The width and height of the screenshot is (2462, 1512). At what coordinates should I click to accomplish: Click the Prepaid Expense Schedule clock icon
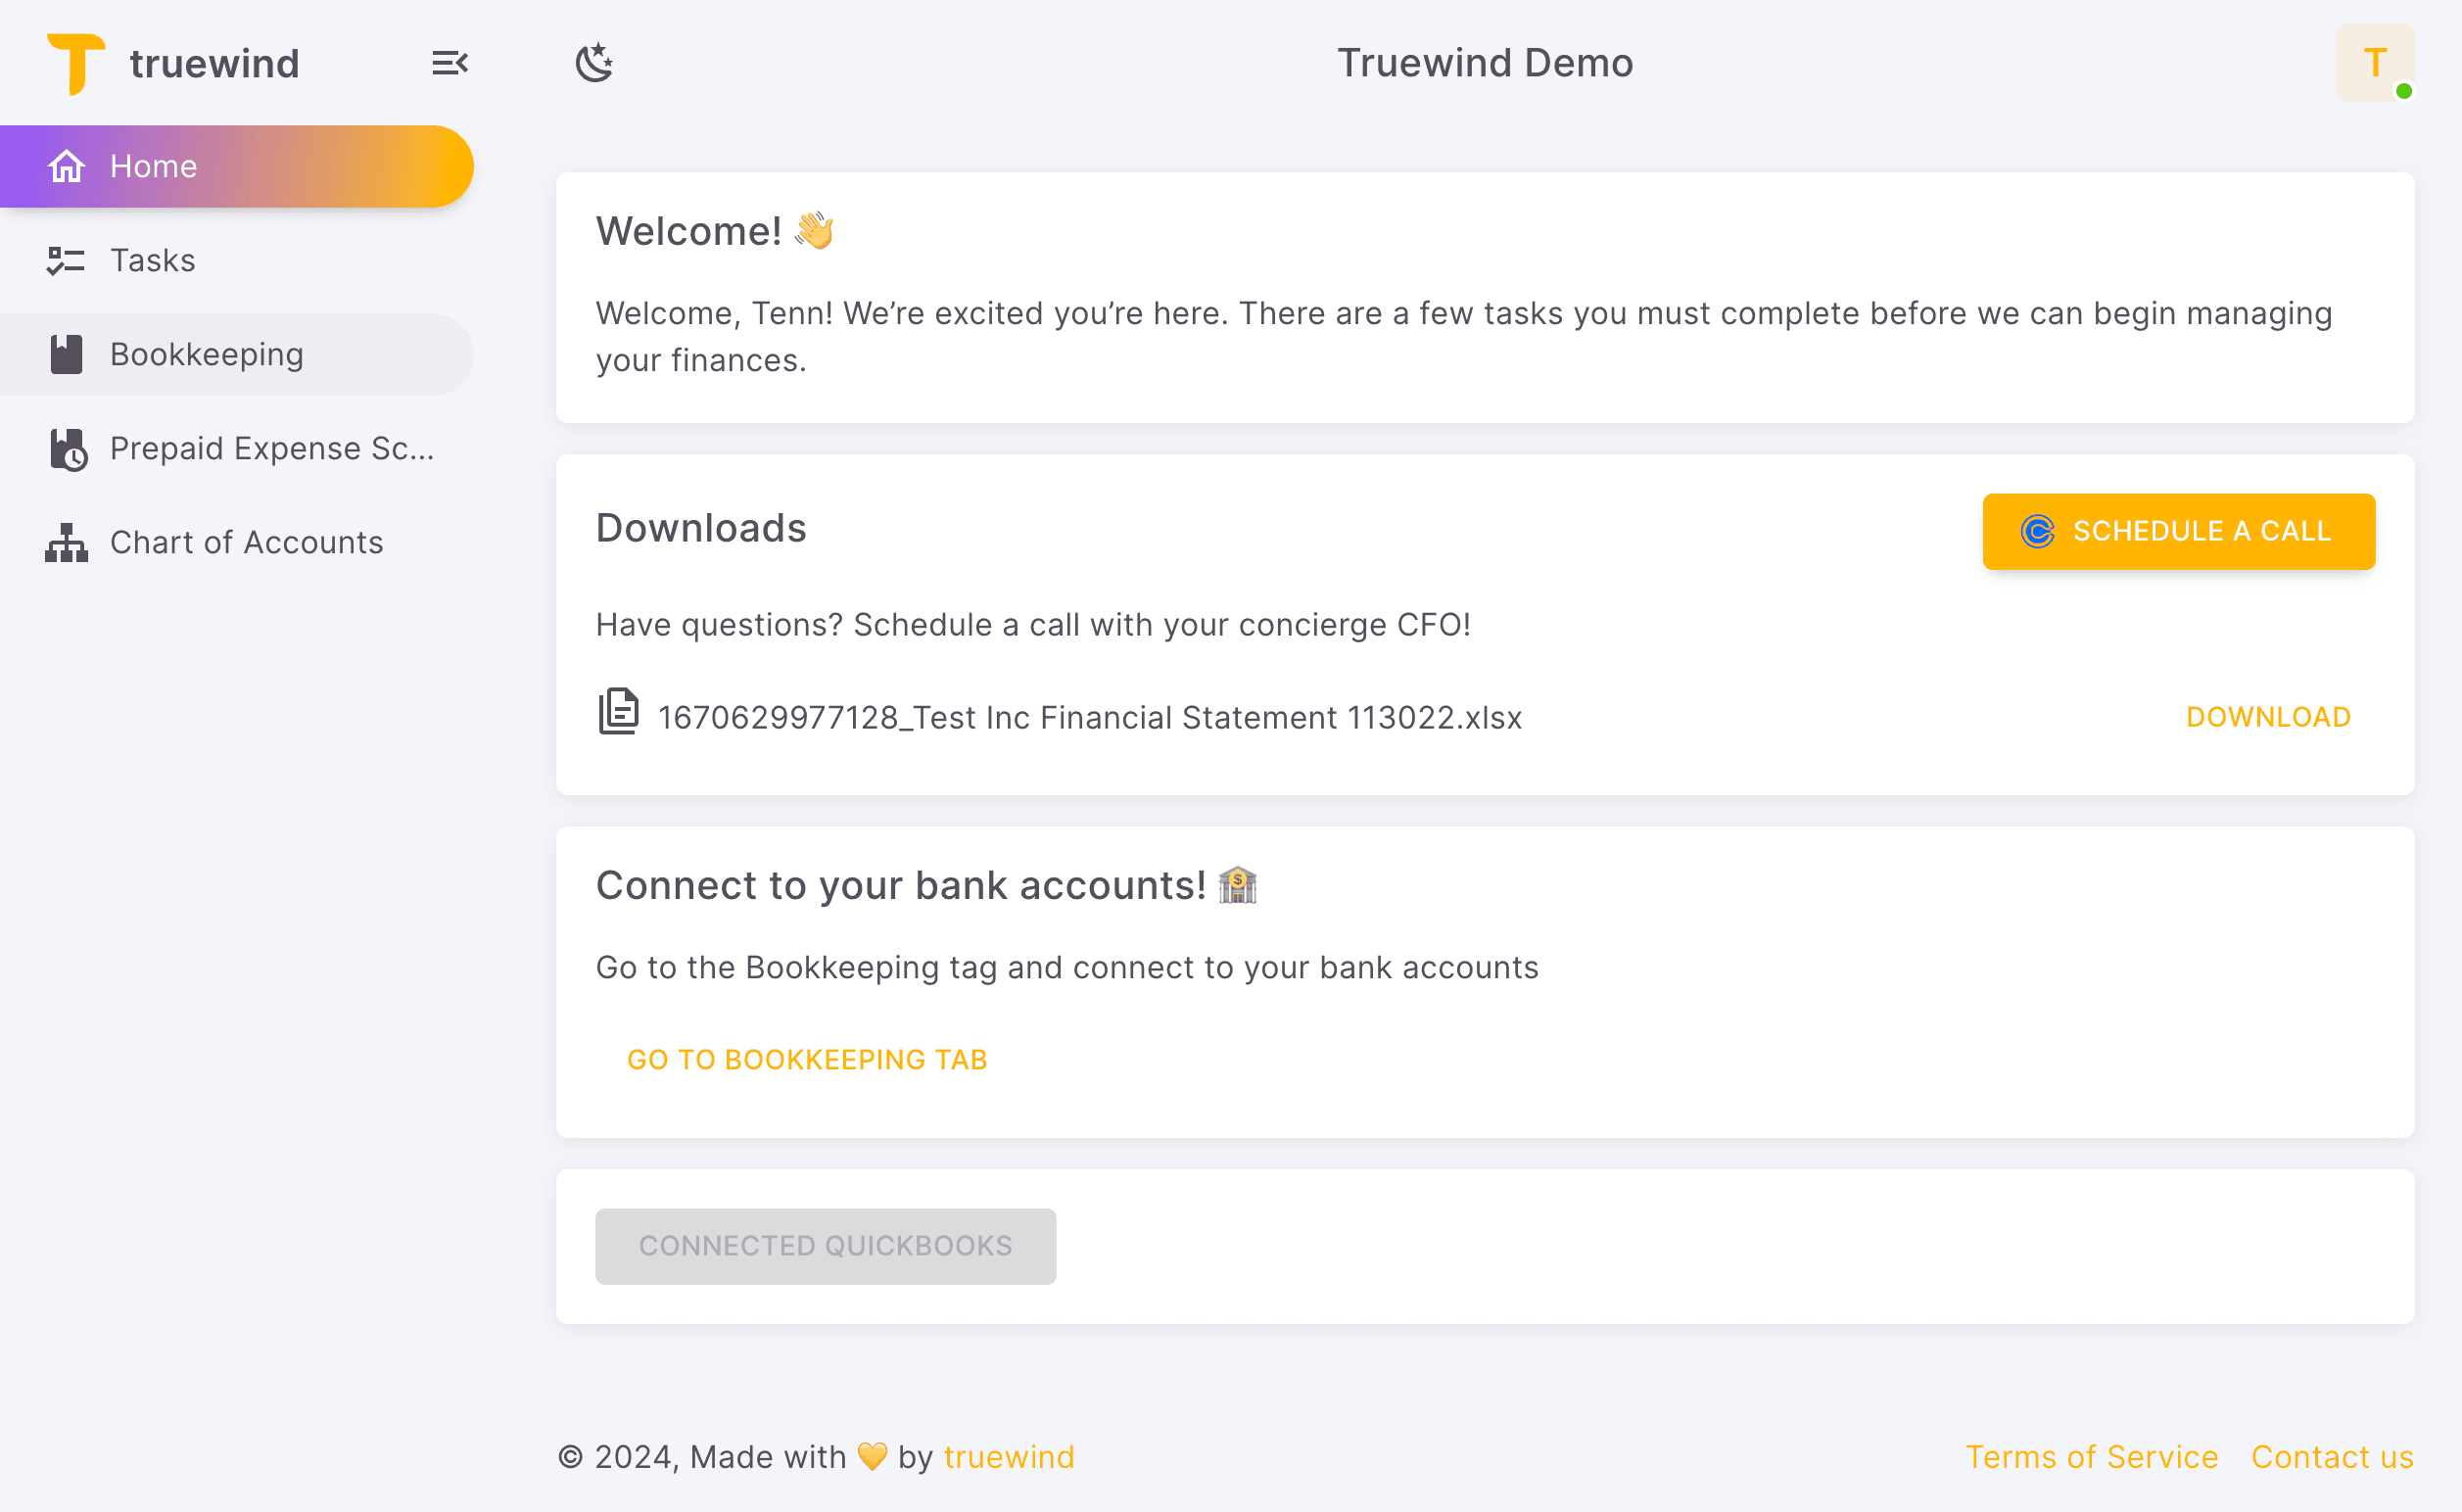pyautogui.click(x=66, y=448)
